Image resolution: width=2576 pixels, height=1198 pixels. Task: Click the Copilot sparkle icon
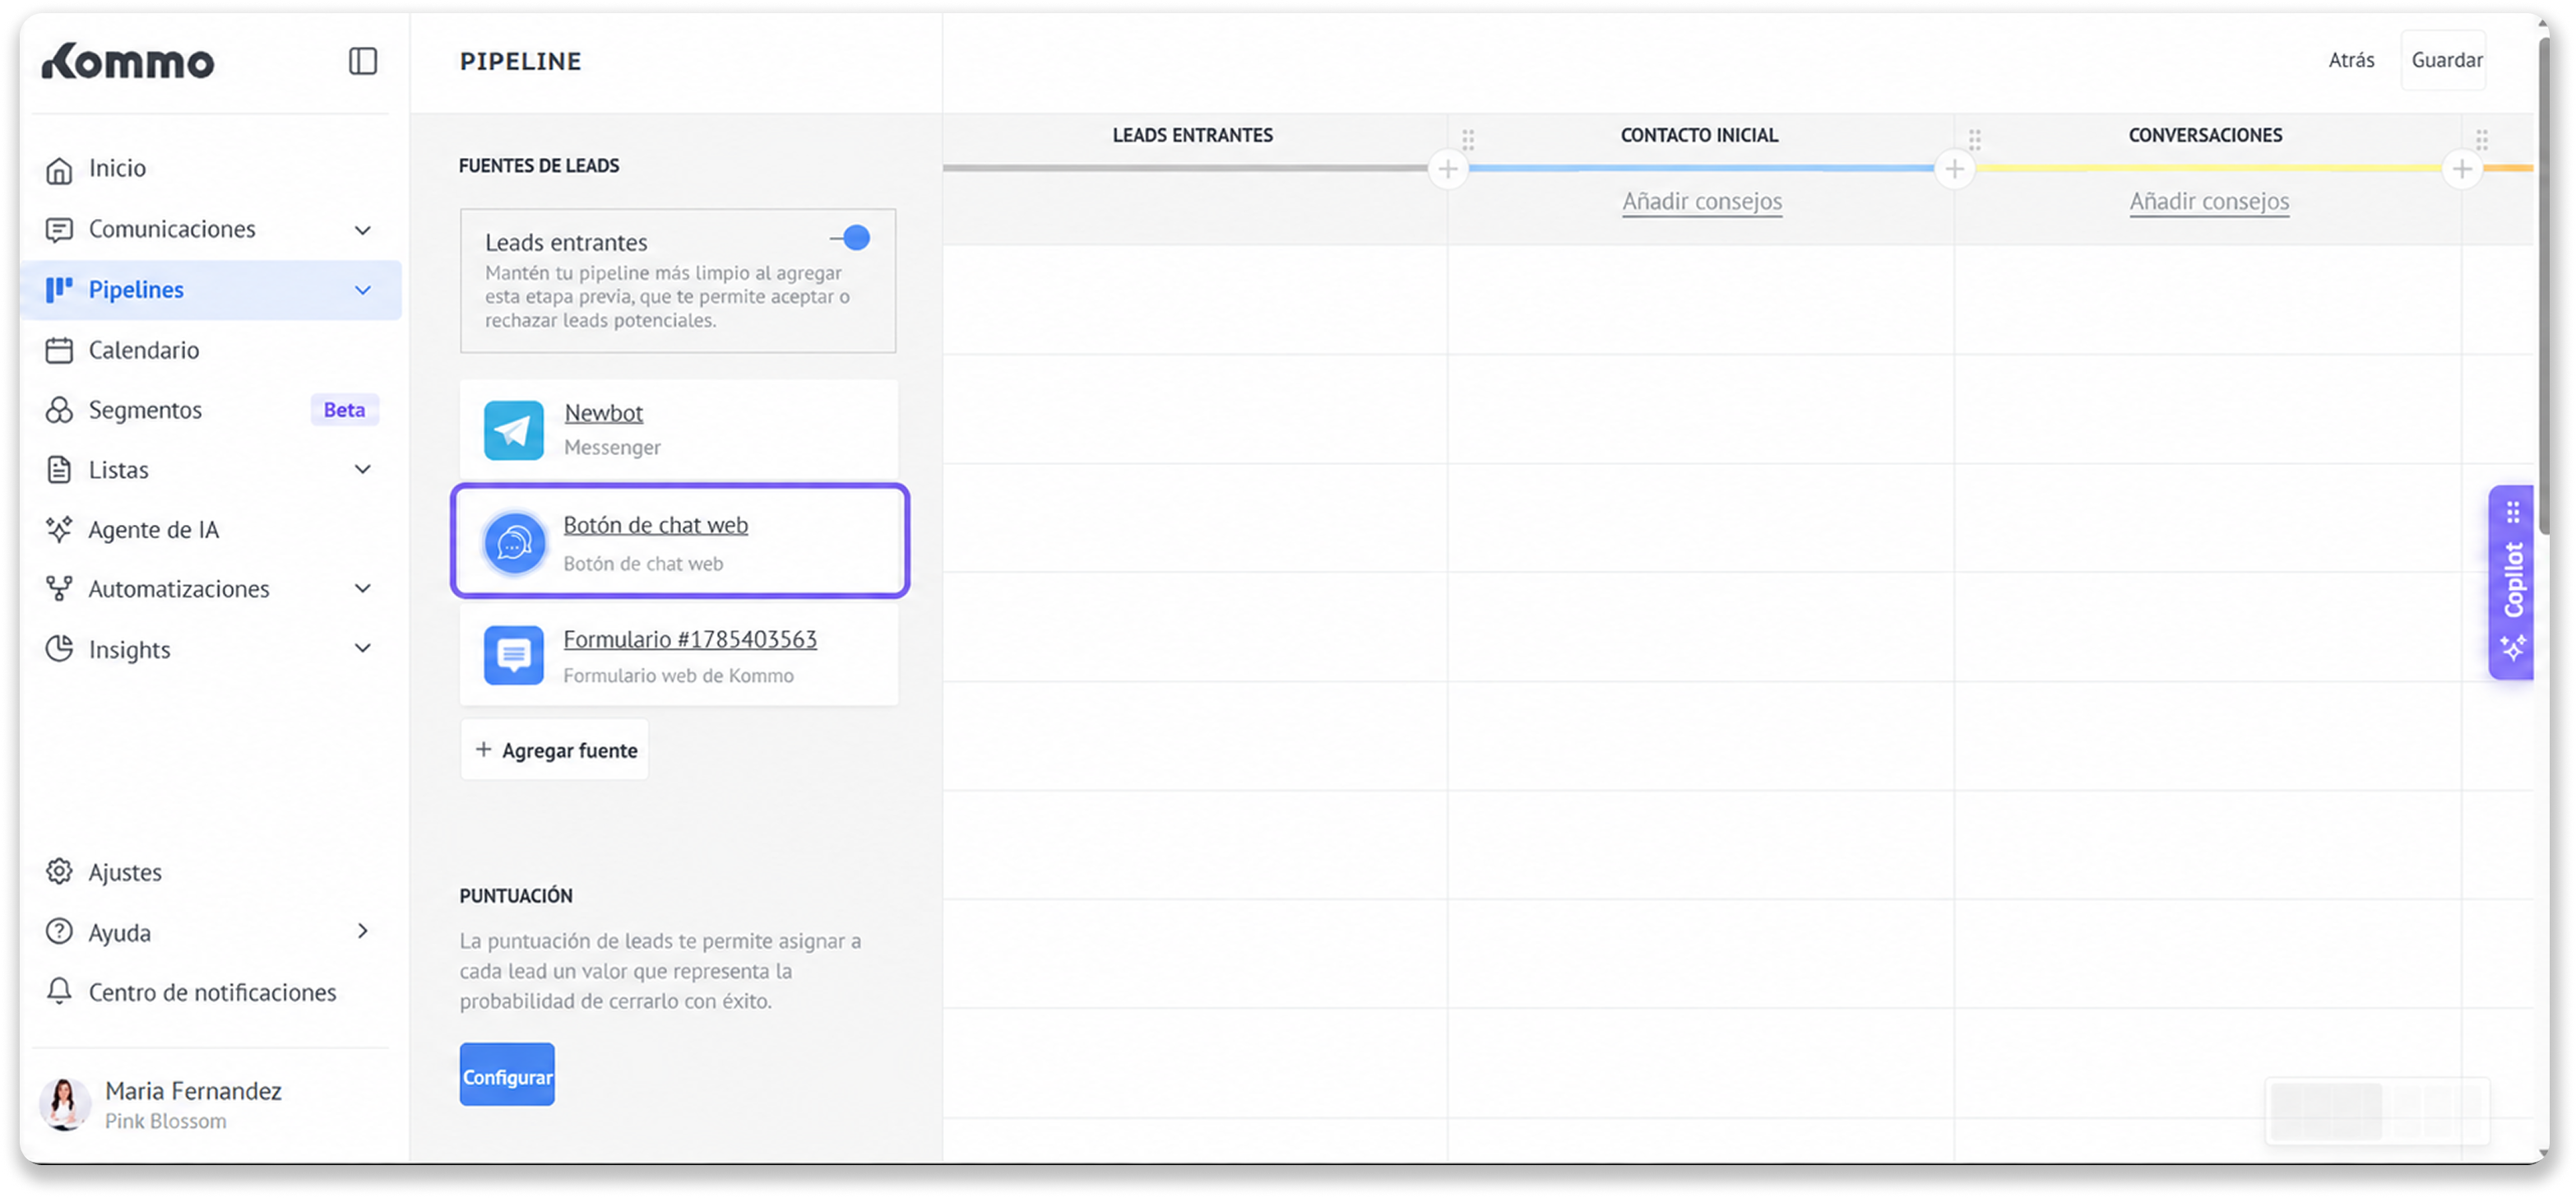[2513, 648]
